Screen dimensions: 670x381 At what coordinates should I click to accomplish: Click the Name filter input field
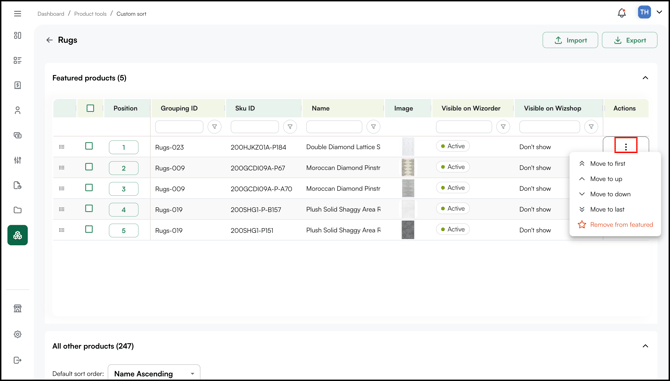[x=334, y=126]
